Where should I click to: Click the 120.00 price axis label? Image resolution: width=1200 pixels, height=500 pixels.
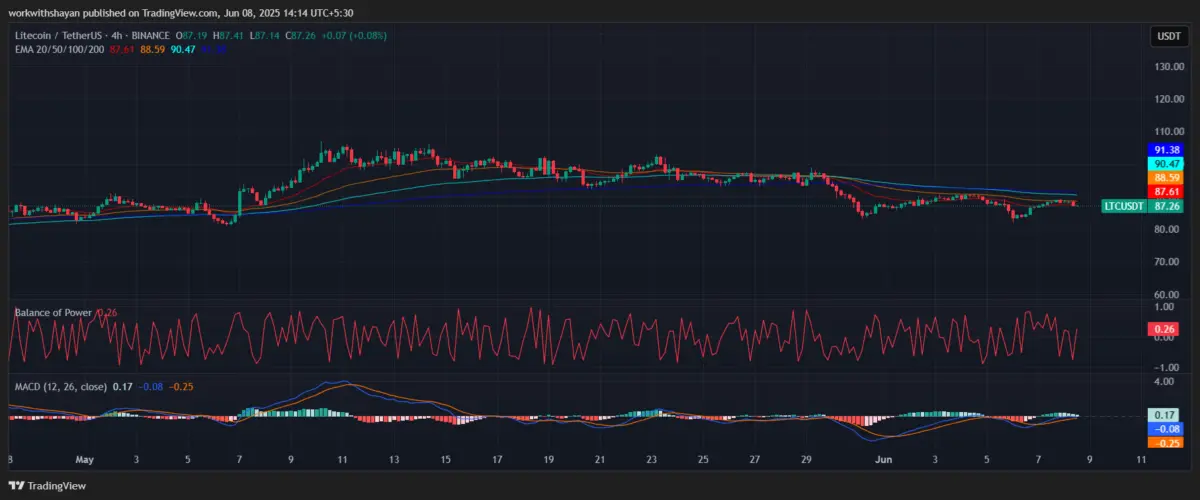pyautogui.click(x=1169, y=100)
